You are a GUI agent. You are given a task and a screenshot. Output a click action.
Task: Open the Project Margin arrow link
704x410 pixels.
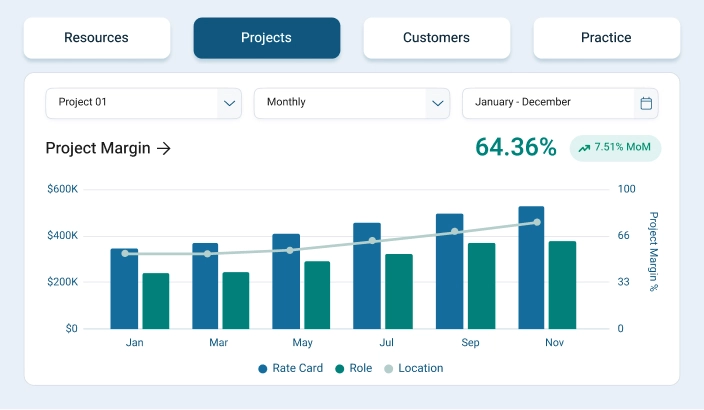click(x=164, y=149)
